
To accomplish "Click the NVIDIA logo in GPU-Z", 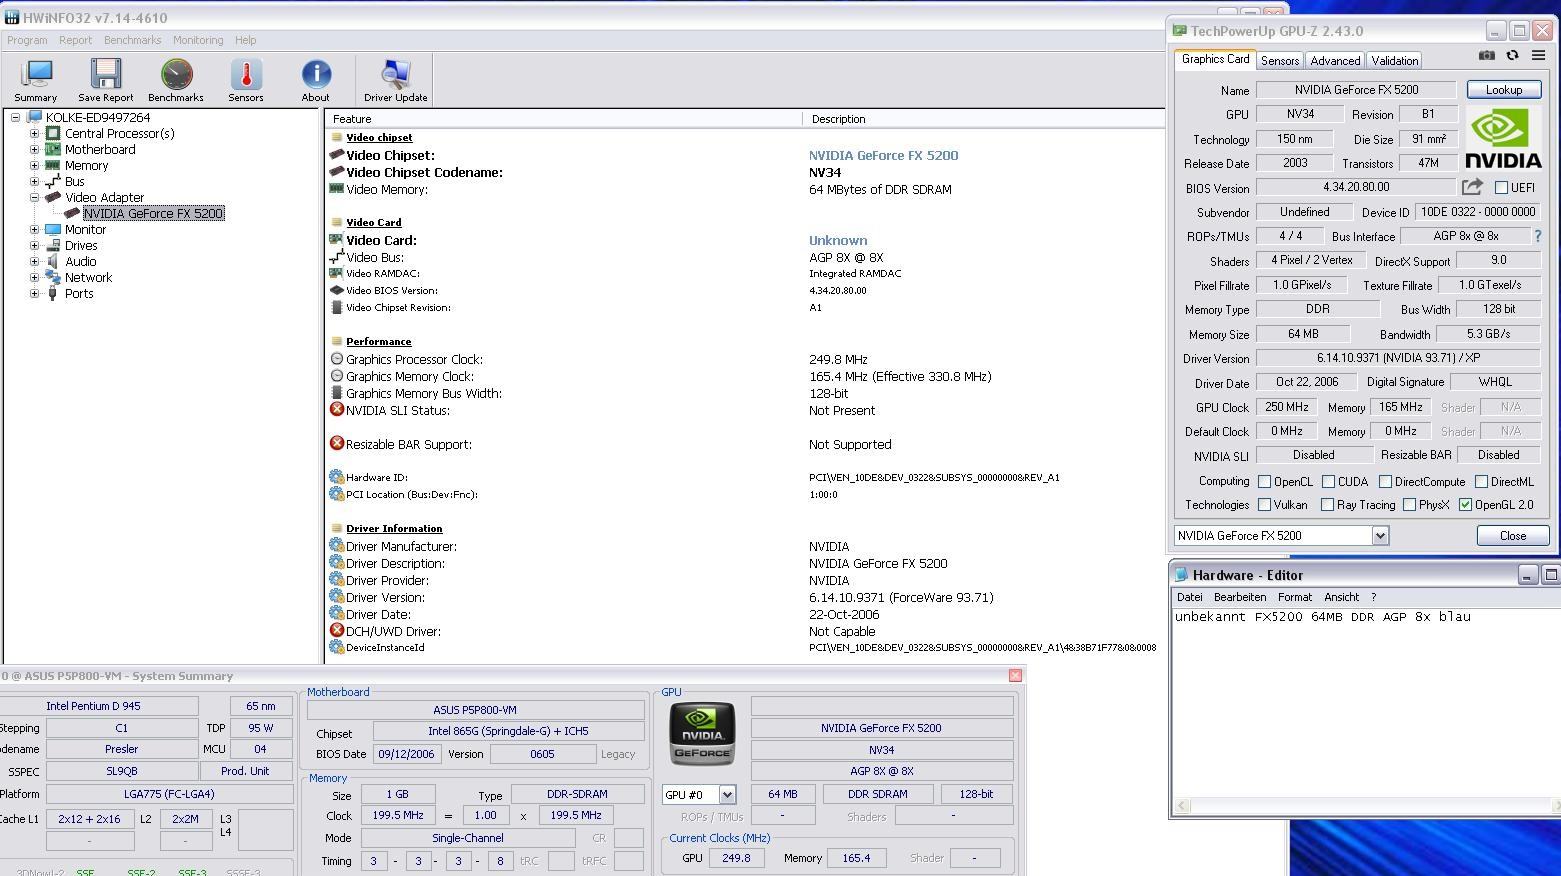I will pos(1503,138).
